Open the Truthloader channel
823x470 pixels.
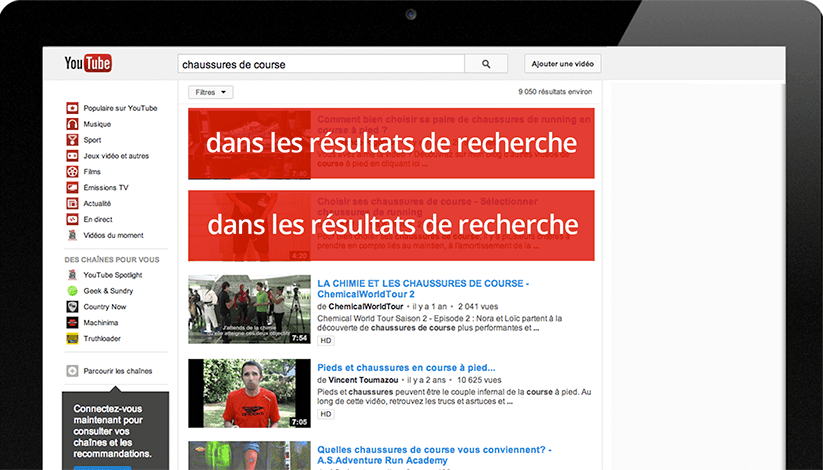click(102, 339)
